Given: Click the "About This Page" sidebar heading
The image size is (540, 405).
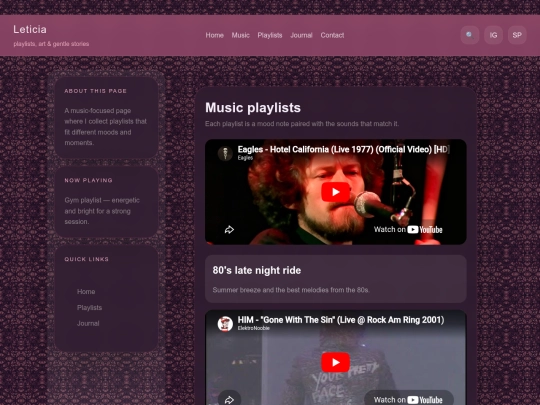Looking at the screenshot, I should click(x=95, y=91).
